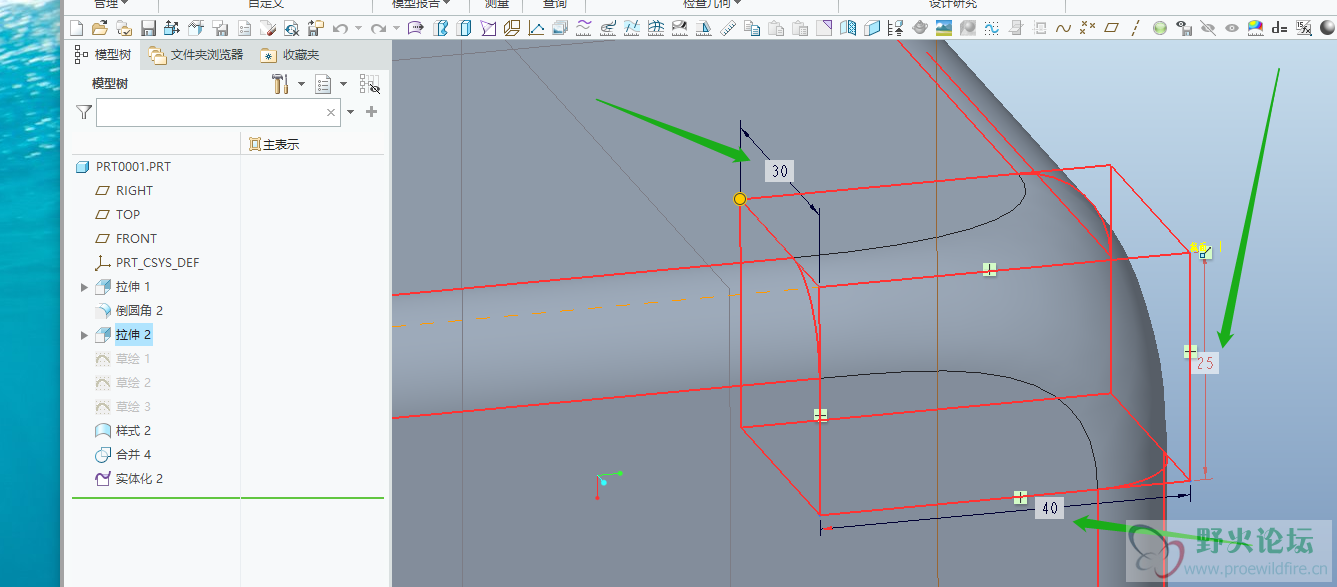Click the Undo arrow icon

(x=341, y=28)
